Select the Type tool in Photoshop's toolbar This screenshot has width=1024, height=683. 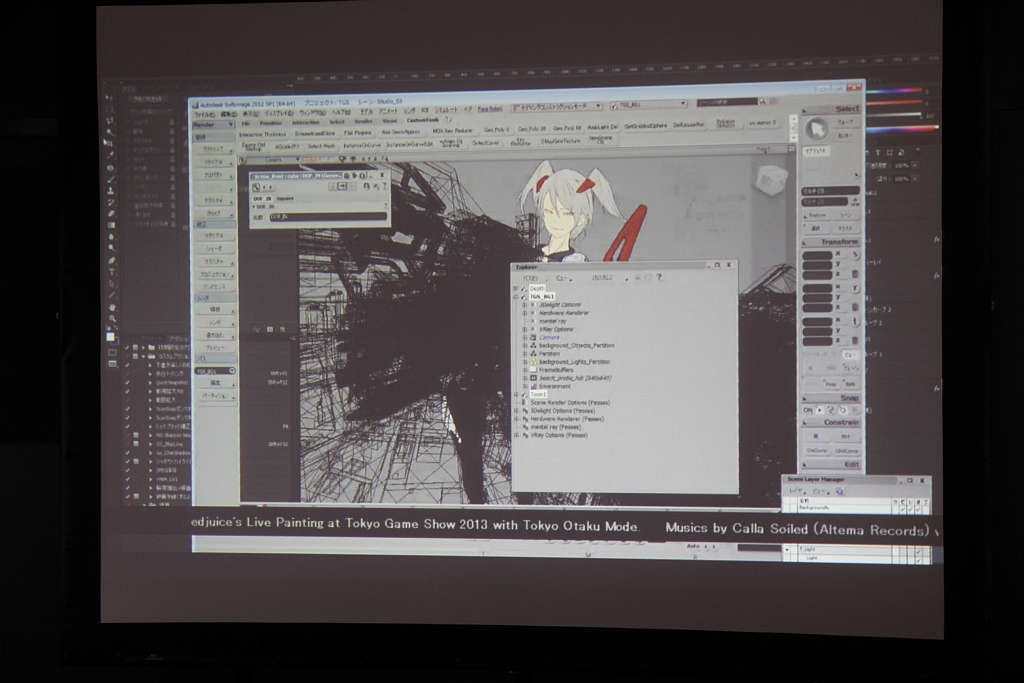pos(112,272)
